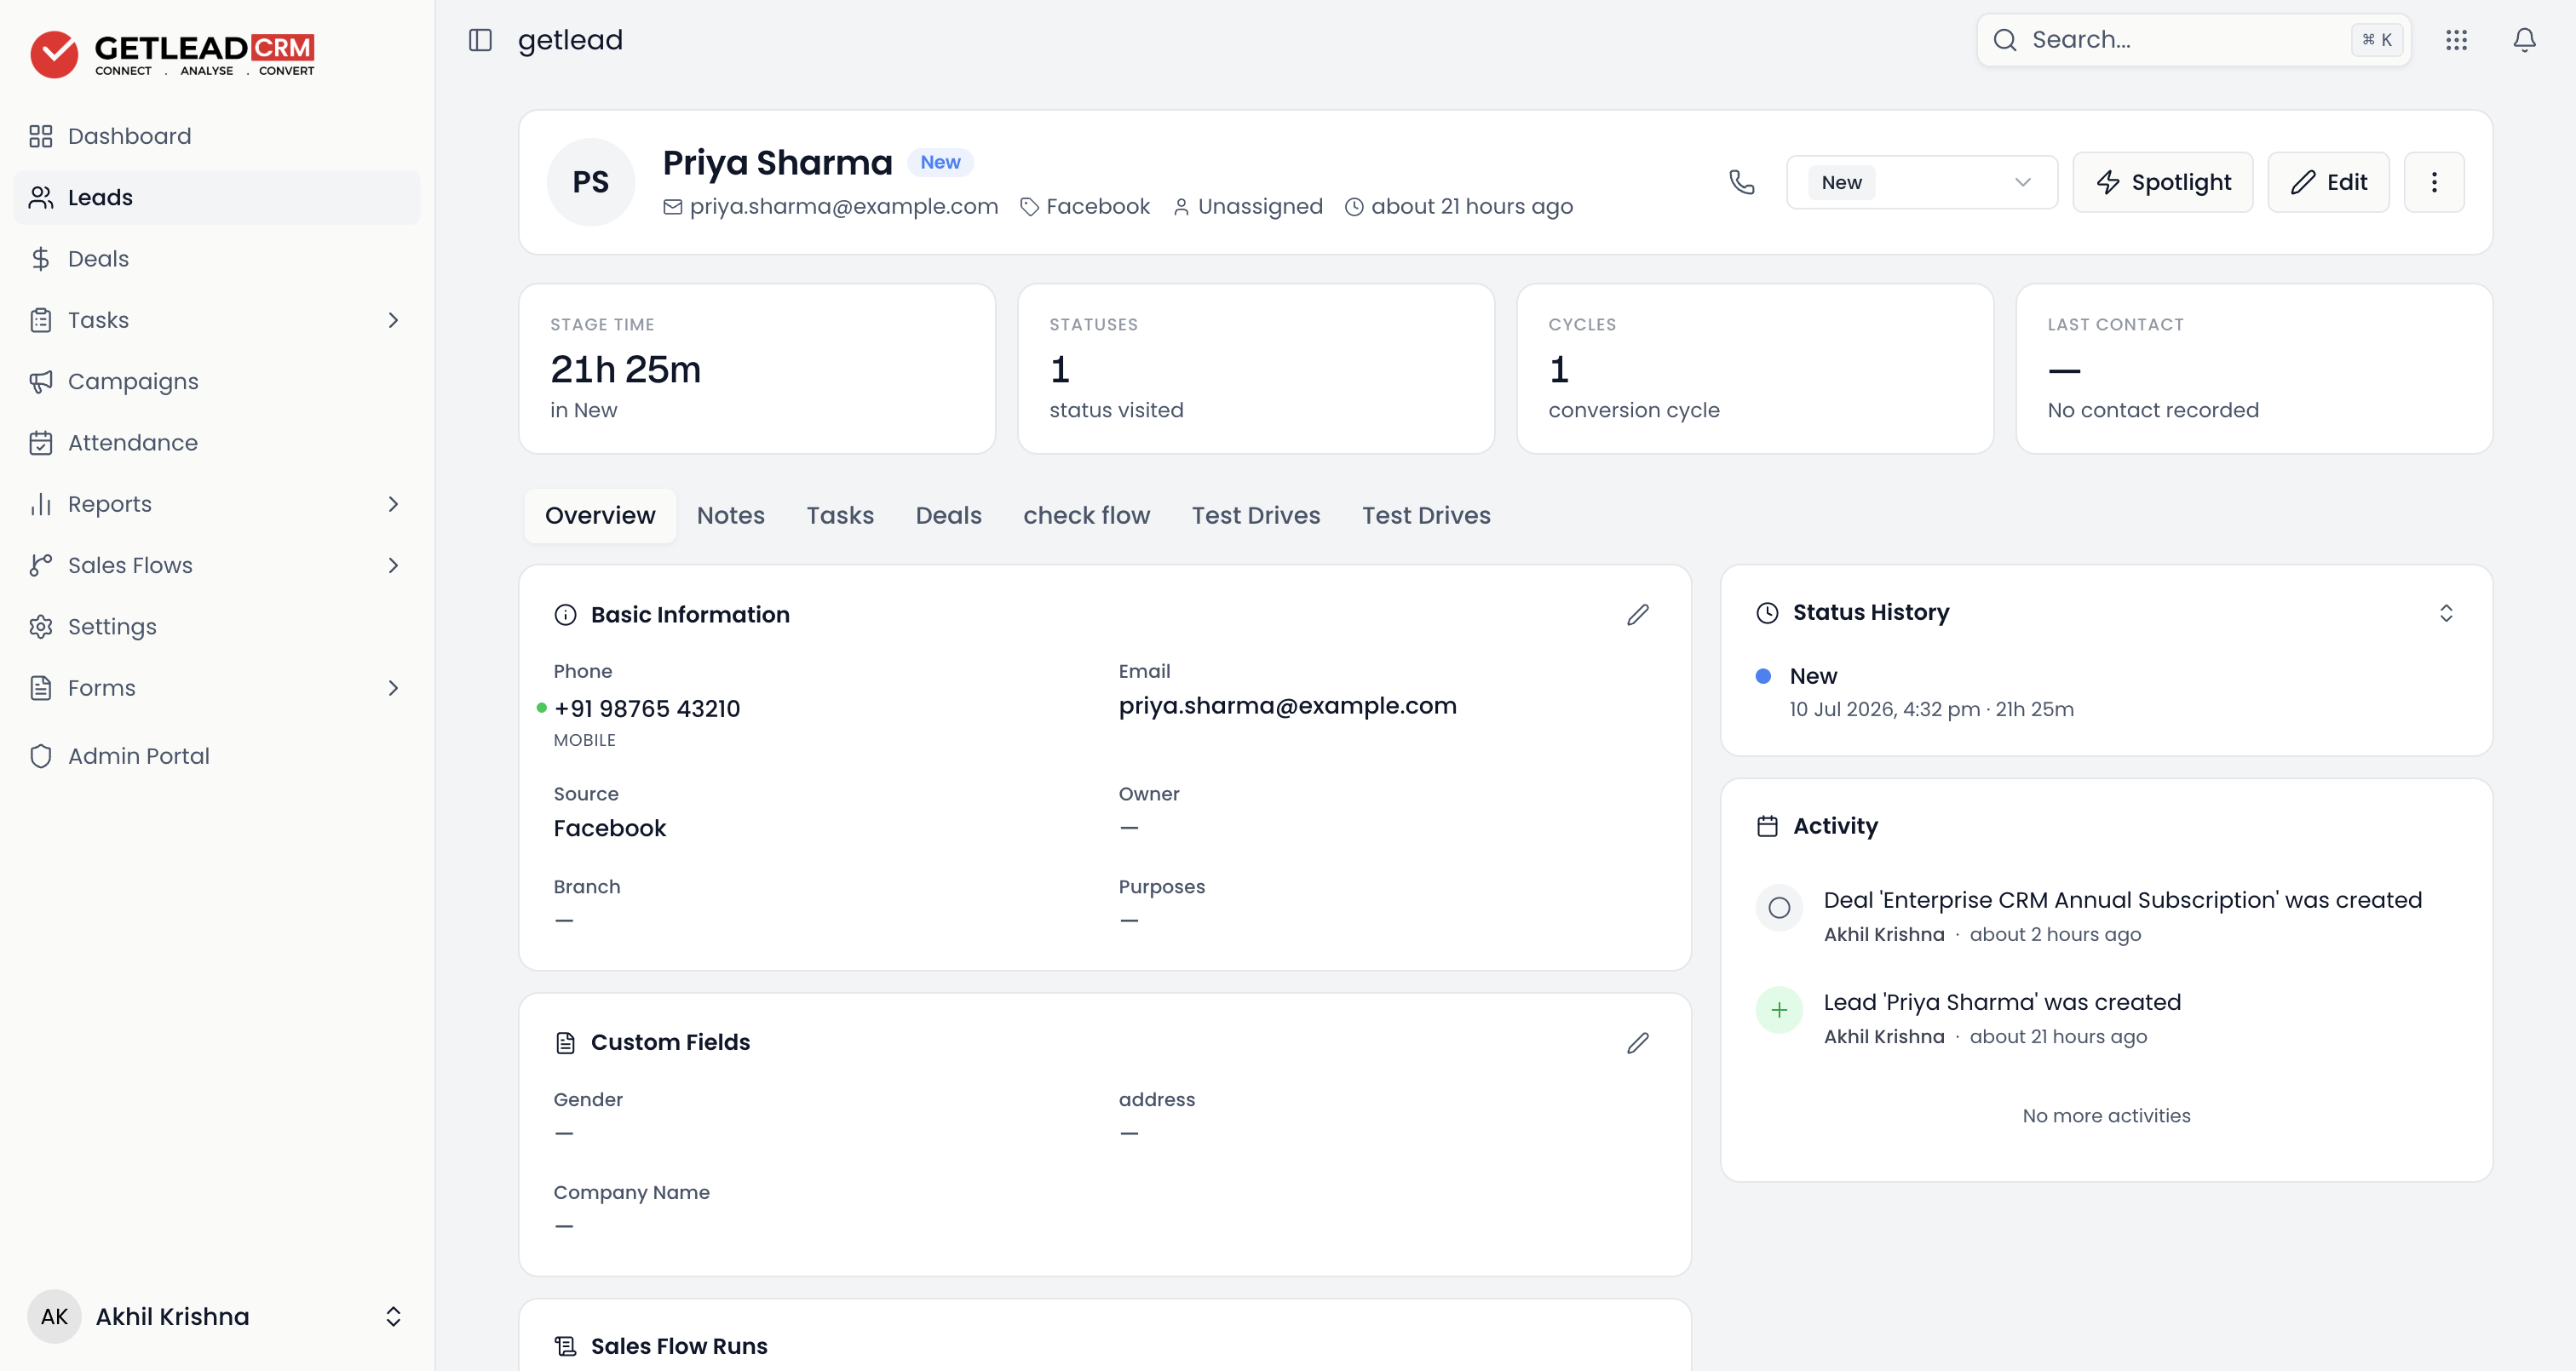The image size is (2576, 1371).
Task: Click the Activity calendar icon
Action: [1767, 826]
